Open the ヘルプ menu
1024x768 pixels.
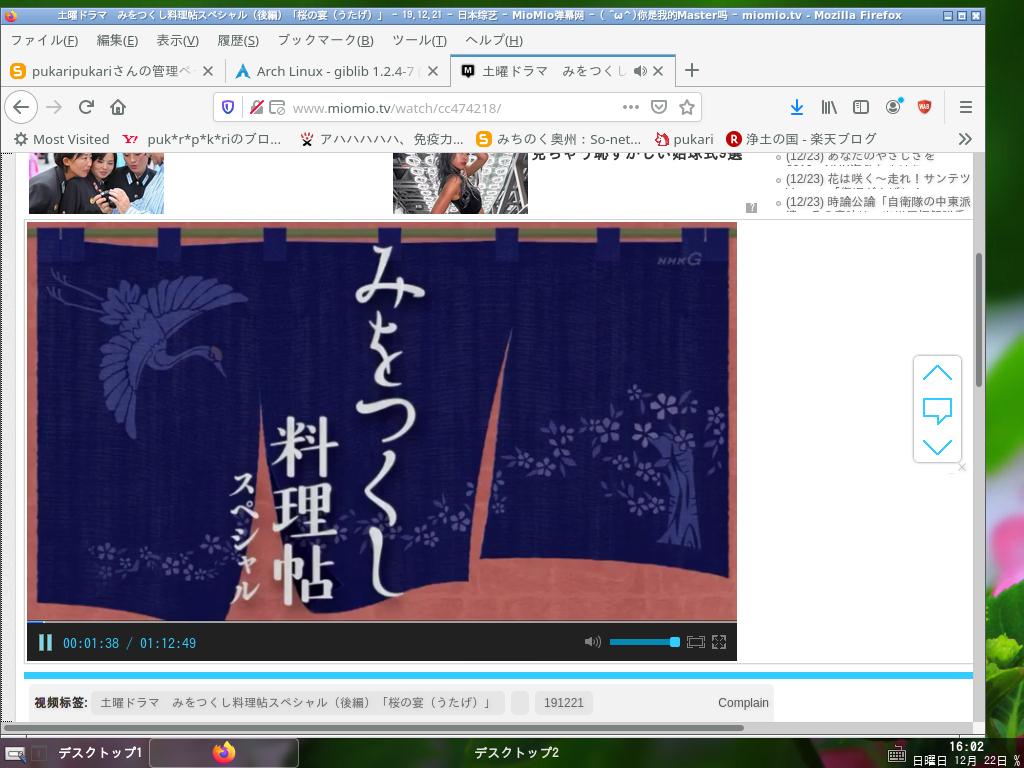tap(494, 40)
